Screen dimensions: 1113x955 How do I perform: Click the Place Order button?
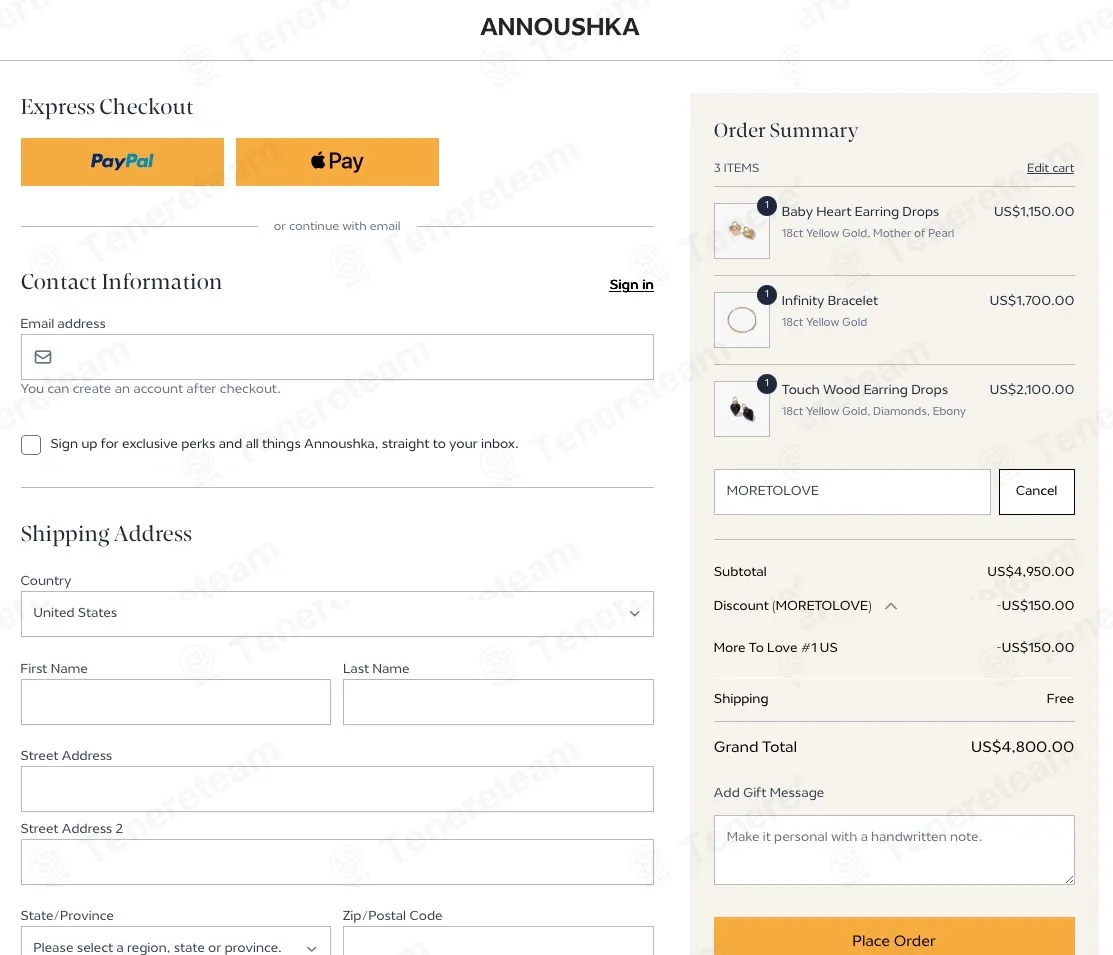894,937
